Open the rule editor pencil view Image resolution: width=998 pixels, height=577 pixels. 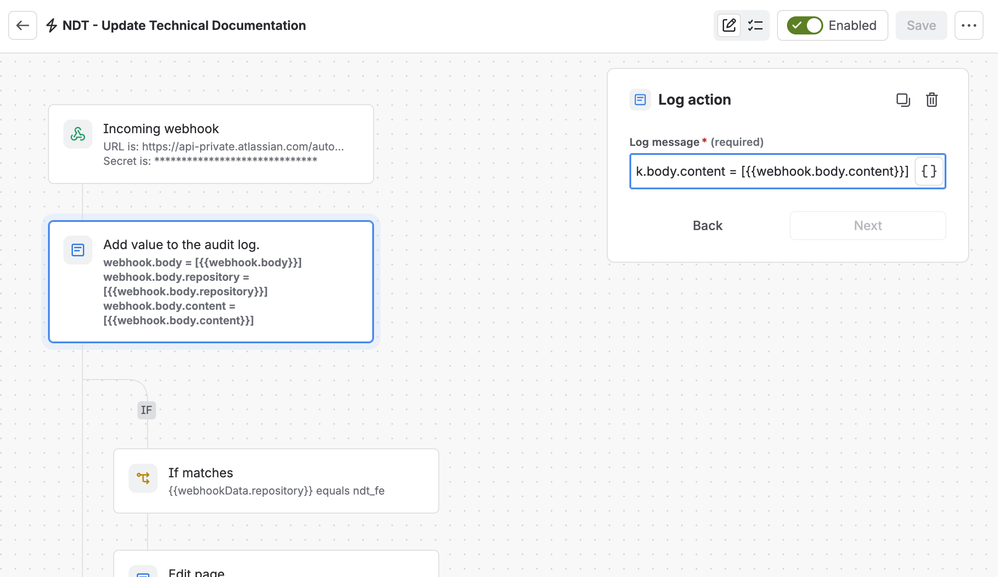[729, 25]
